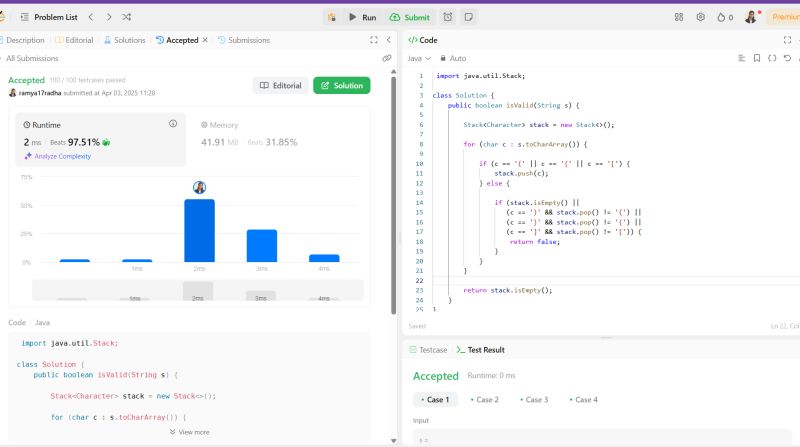The image size is (800, 447).
Task: Click the 2ms segment in chart range slider
Action: click(x=198, y=291)
